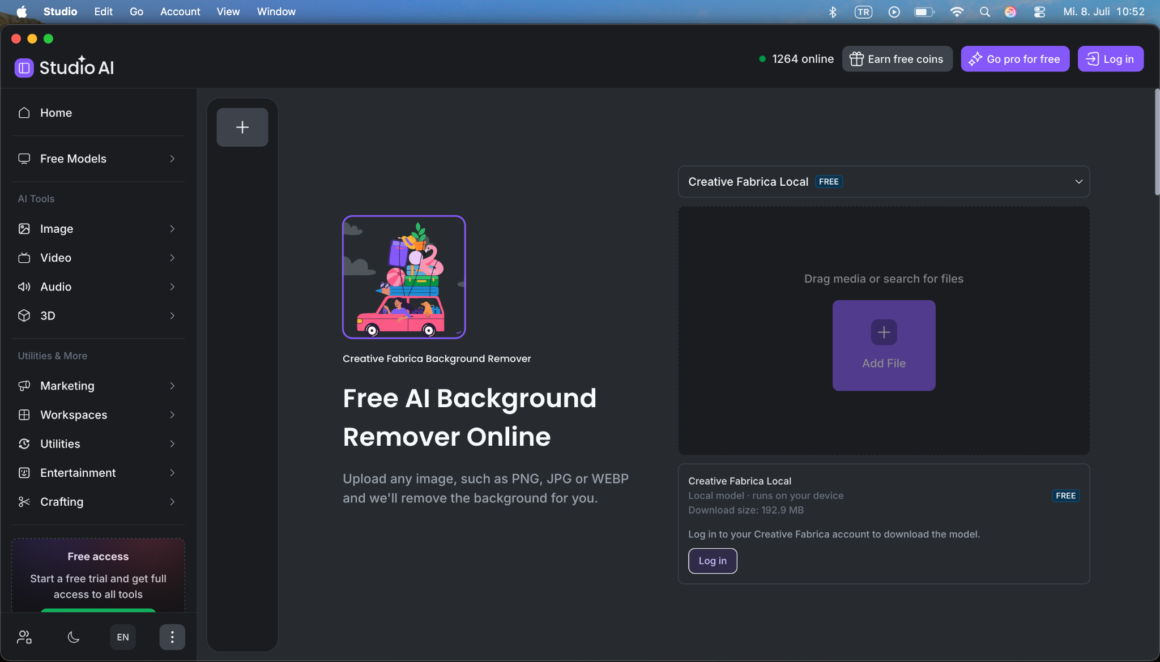Screen dimensions: 1160x662
Task: Open the View menu
Action: 228,12
